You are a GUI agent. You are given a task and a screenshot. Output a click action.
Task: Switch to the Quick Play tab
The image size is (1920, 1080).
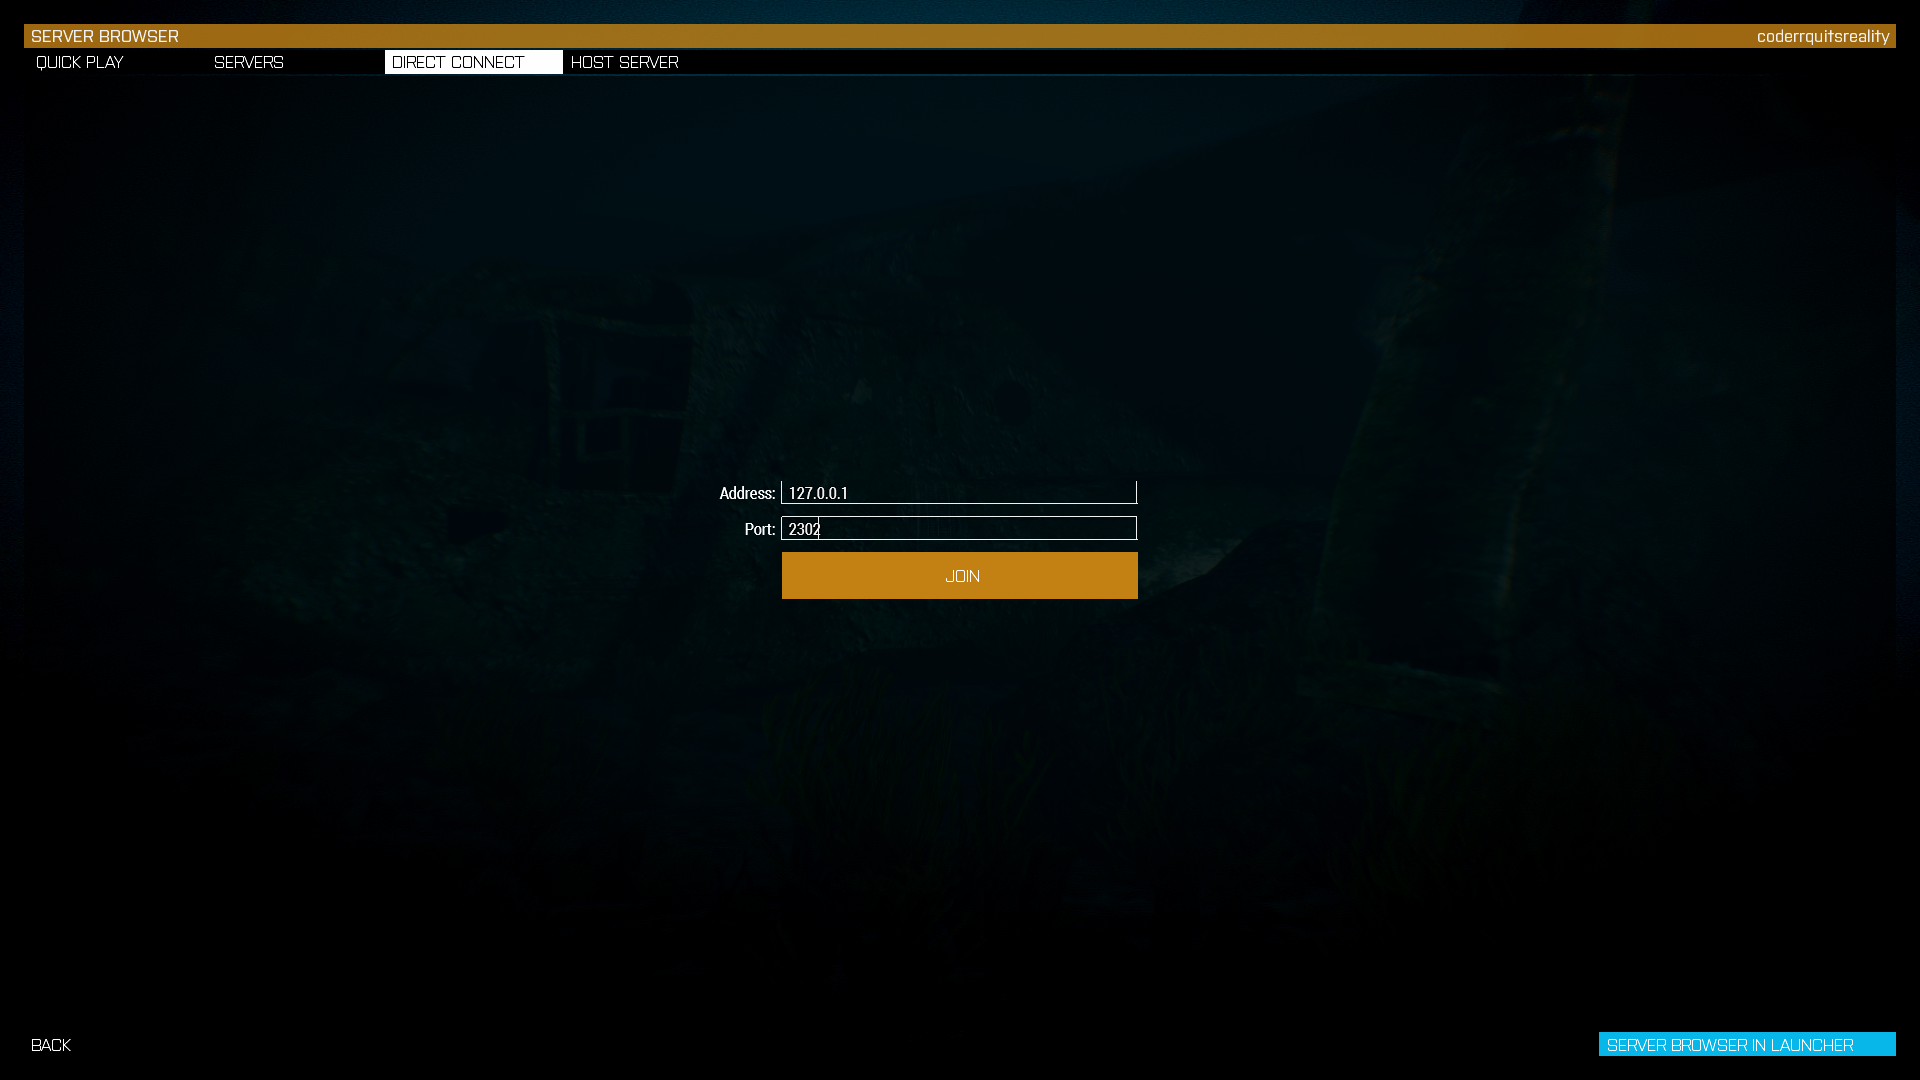[117, 62]
